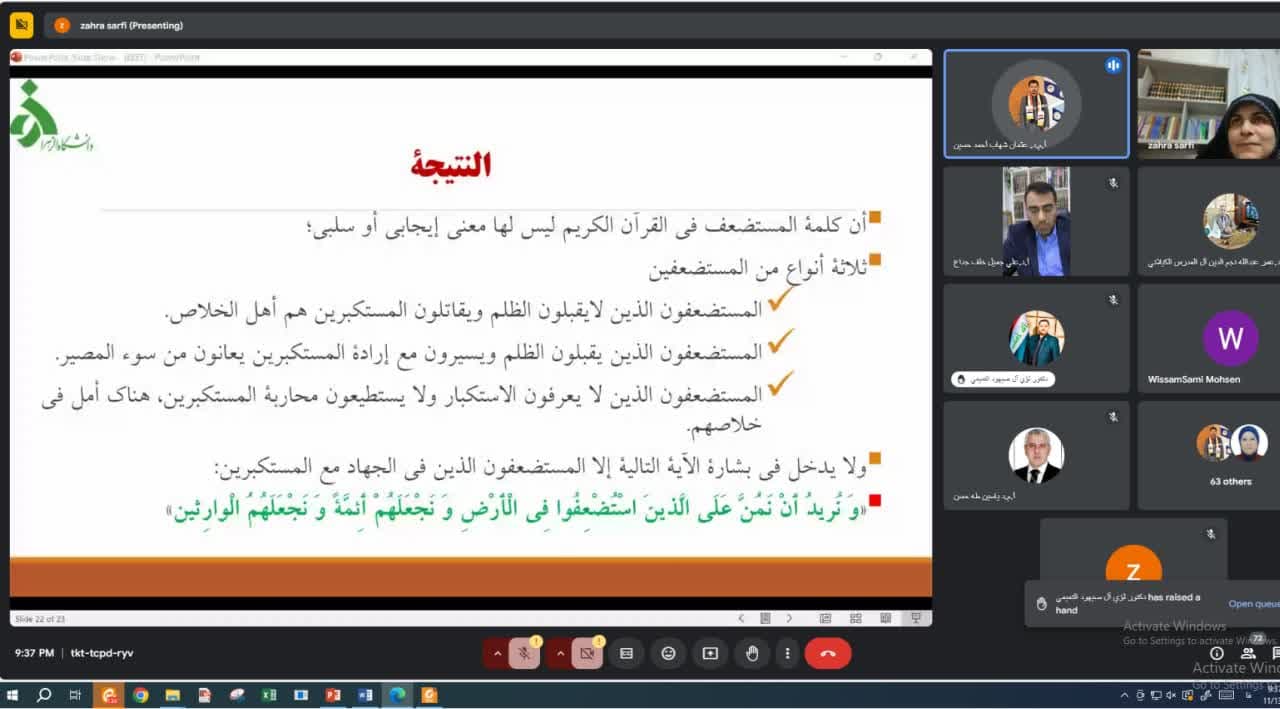Turn on the camera in Meet

tap(587, 653)
